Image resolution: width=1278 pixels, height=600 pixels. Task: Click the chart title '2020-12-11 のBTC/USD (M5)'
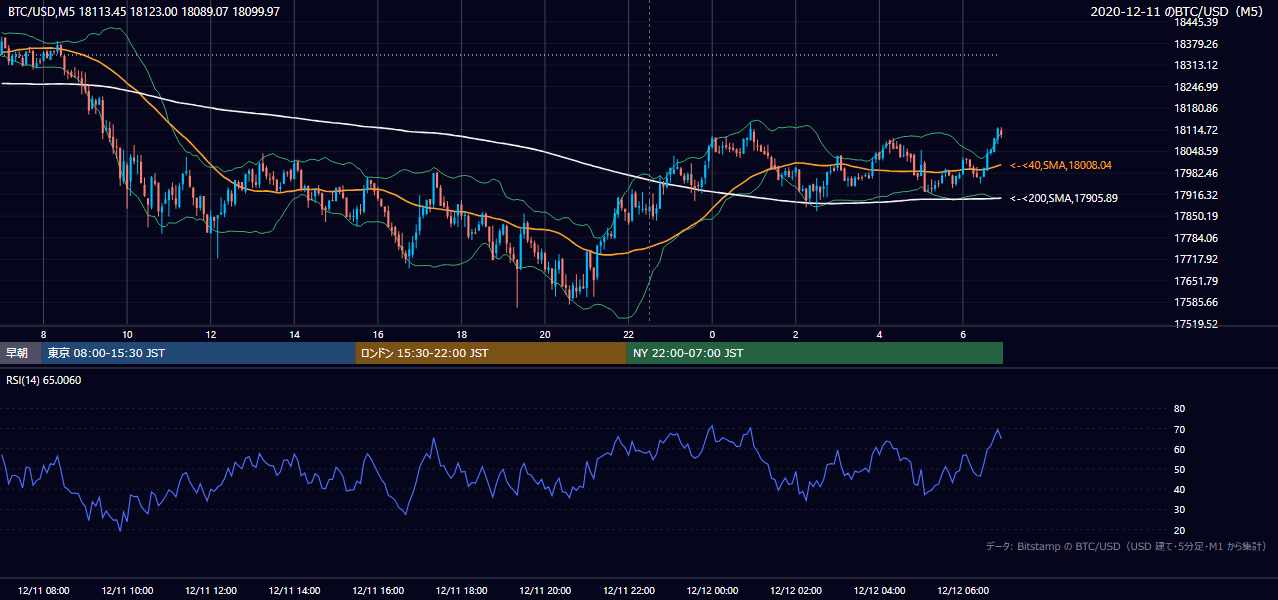pos(1179,11)
